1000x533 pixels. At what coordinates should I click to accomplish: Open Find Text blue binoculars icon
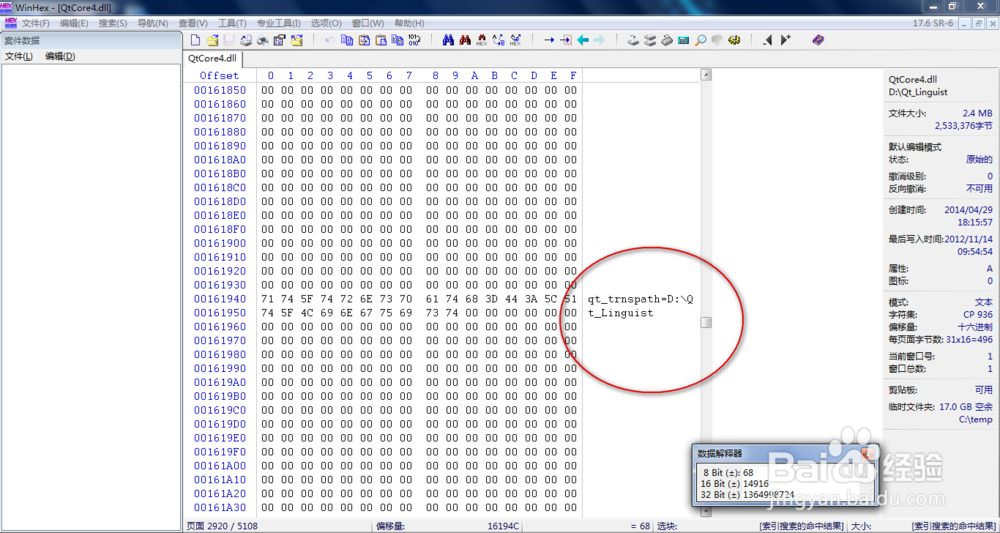coord(448,40)
